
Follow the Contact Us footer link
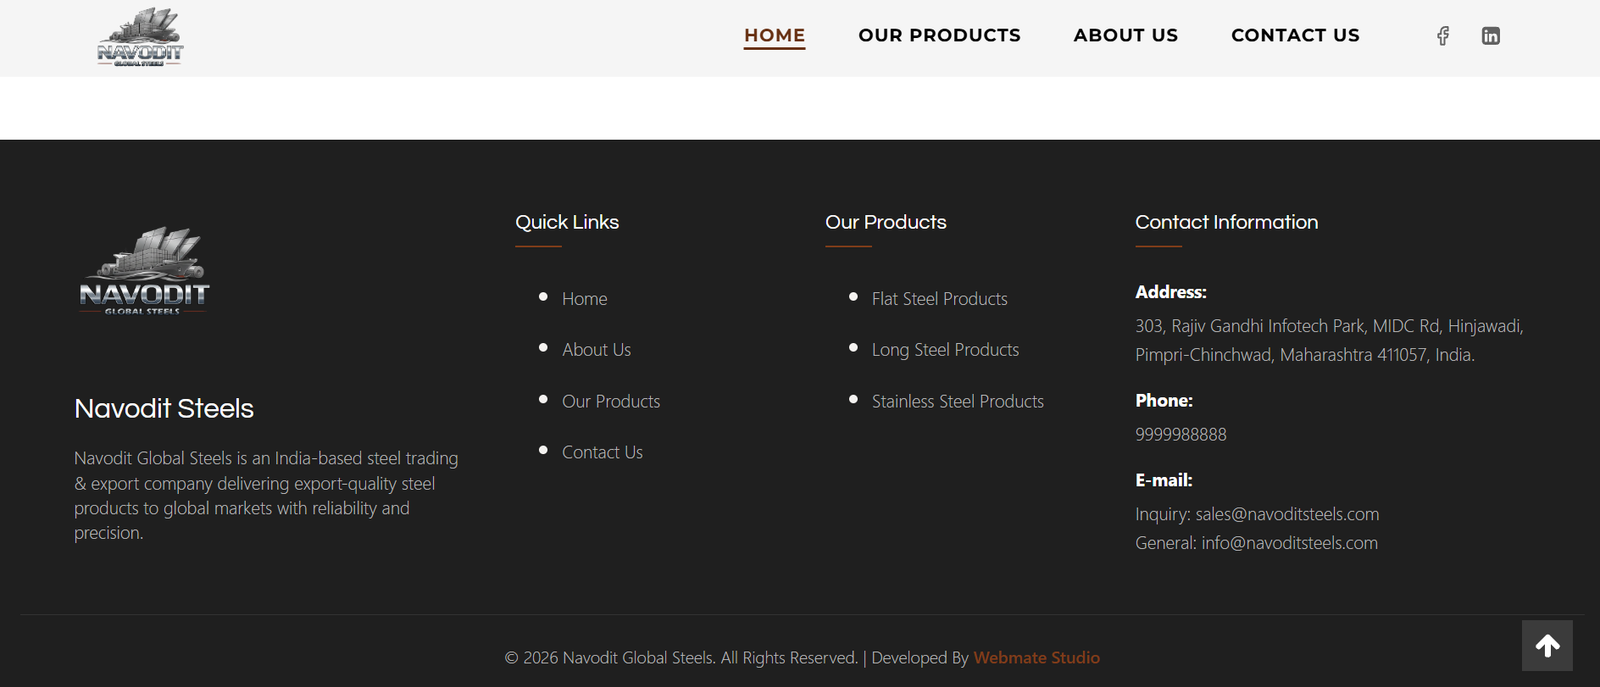pyautogui.click(x=602, y=453)
